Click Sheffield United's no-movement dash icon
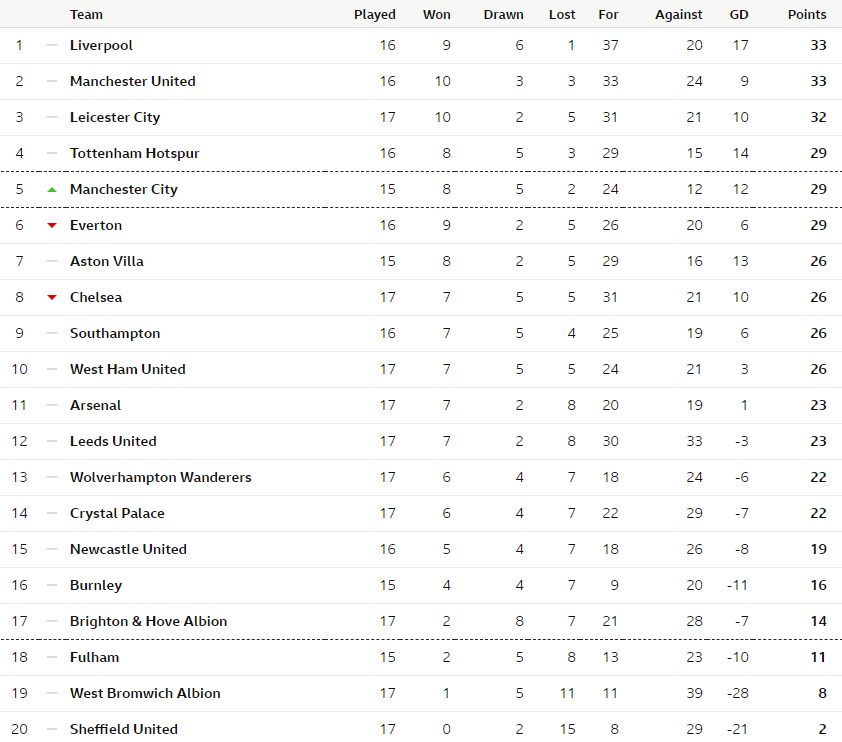842x742 pixels. pyautogui.click(x=52, y=729)
